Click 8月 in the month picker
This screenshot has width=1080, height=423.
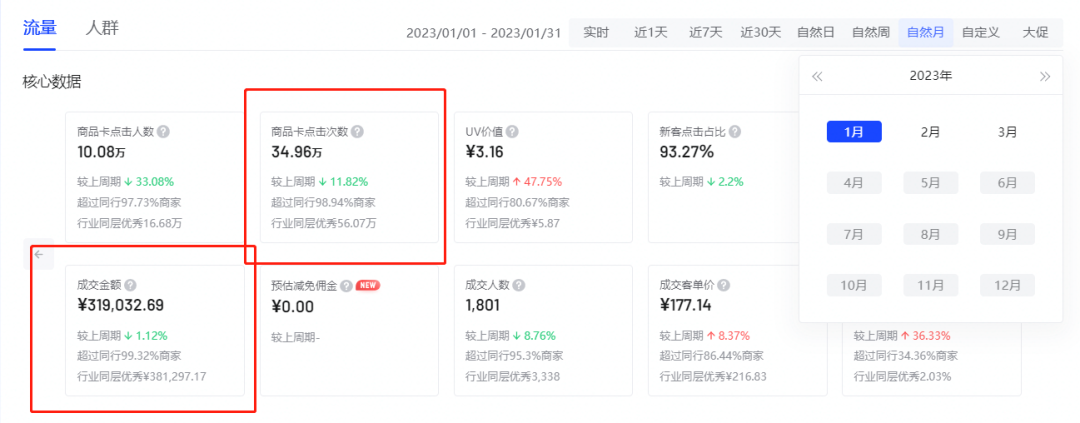point(931,234)
